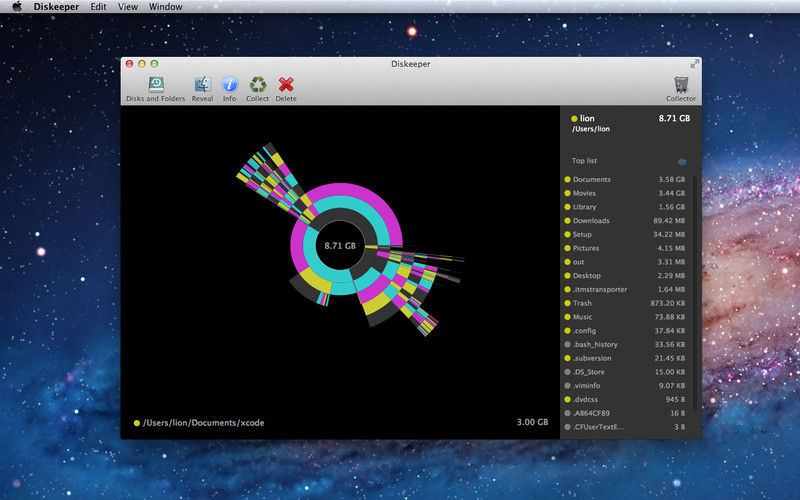
Task: Click the blue back arrow near Top list
Action: [x=681, y=161]
